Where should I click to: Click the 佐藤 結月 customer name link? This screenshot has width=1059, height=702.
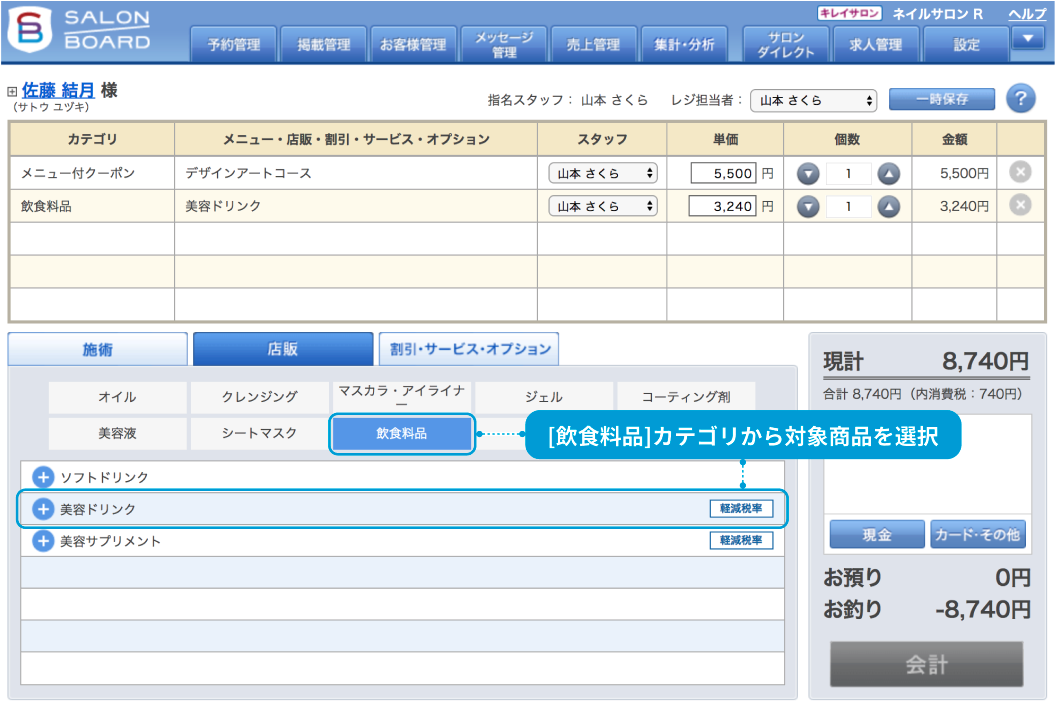(58, 90)
